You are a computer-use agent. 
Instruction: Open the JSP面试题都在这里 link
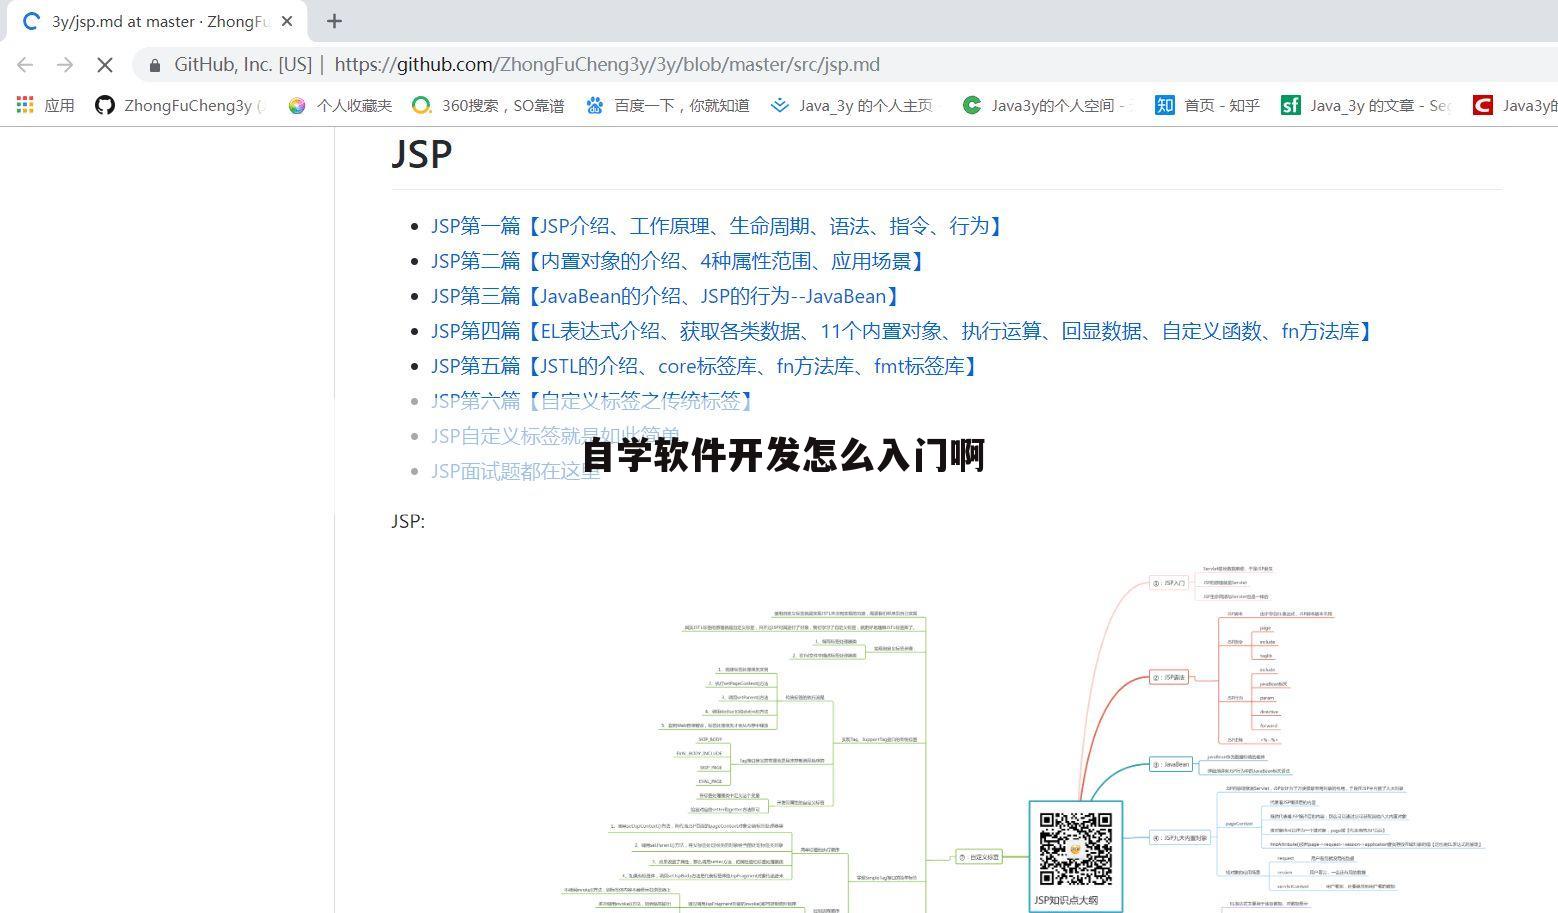point(515,471)
